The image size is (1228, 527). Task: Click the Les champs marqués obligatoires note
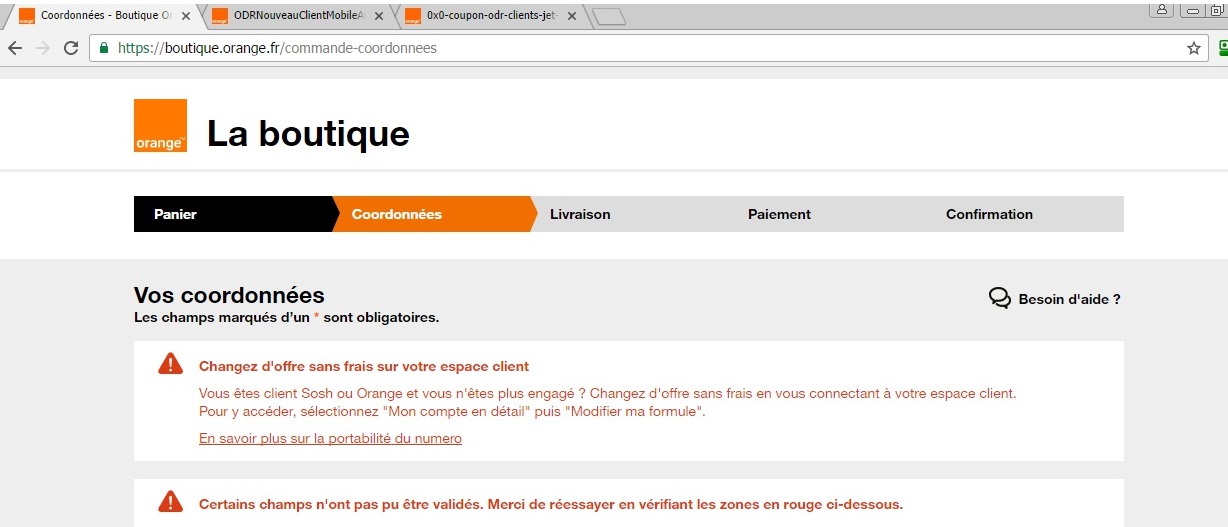[x=286, y=318]
